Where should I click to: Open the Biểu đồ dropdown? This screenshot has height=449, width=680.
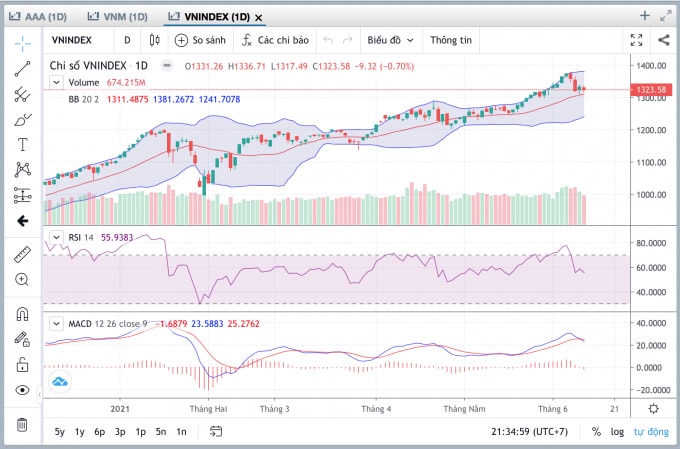click(x=391, y=40)
